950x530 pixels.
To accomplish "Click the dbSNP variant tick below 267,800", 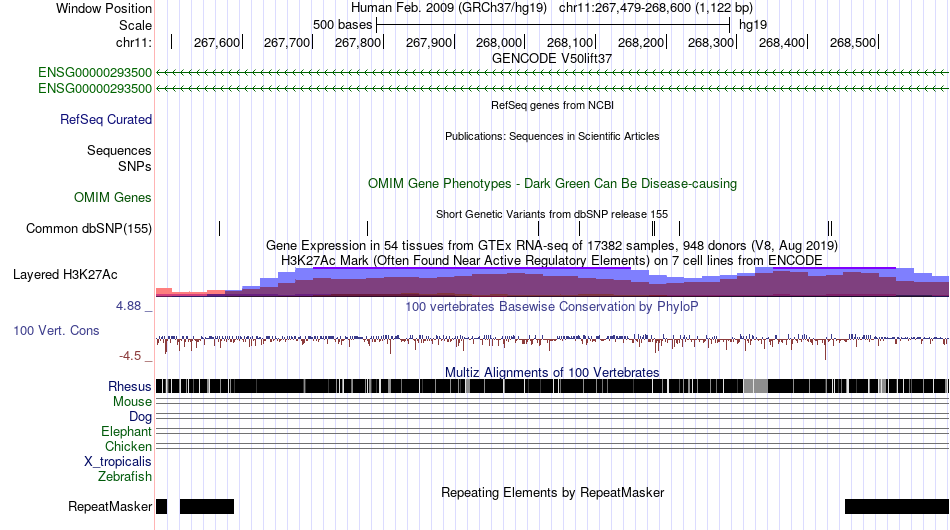I will (x=367, y=228).
